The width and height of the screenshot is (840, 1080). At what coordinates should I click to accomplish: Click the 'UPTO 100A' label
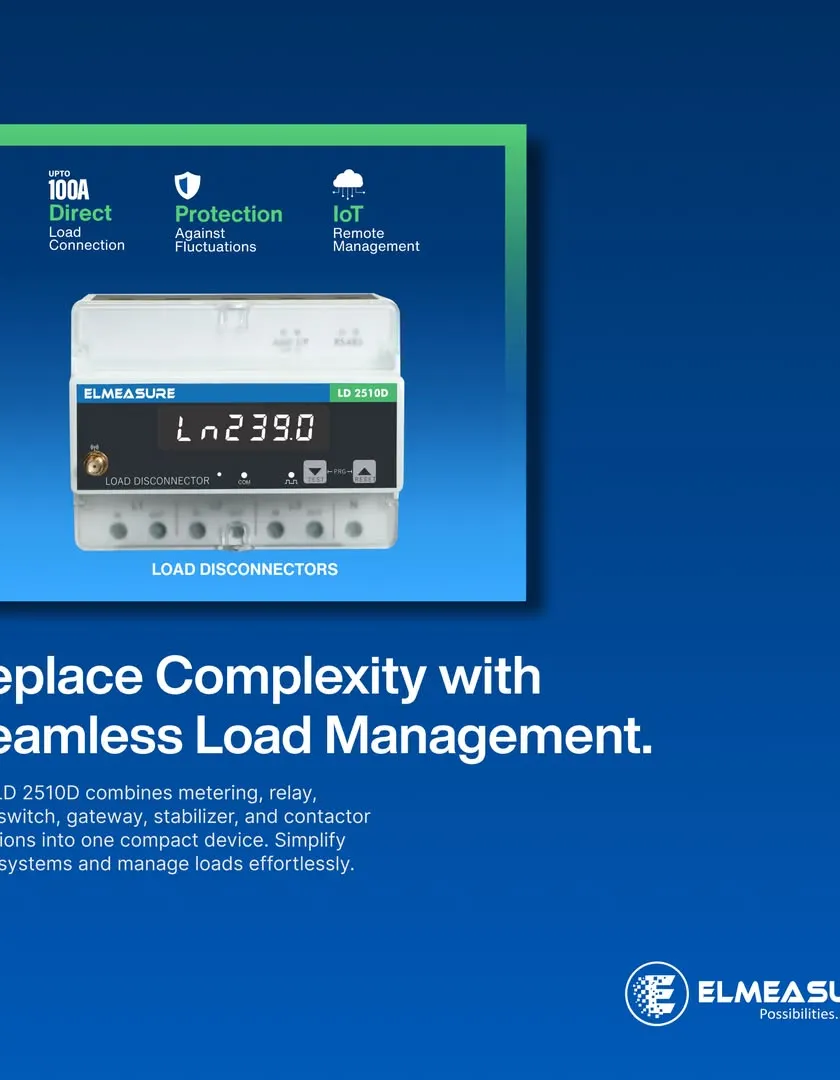click(x=69, y=185)
